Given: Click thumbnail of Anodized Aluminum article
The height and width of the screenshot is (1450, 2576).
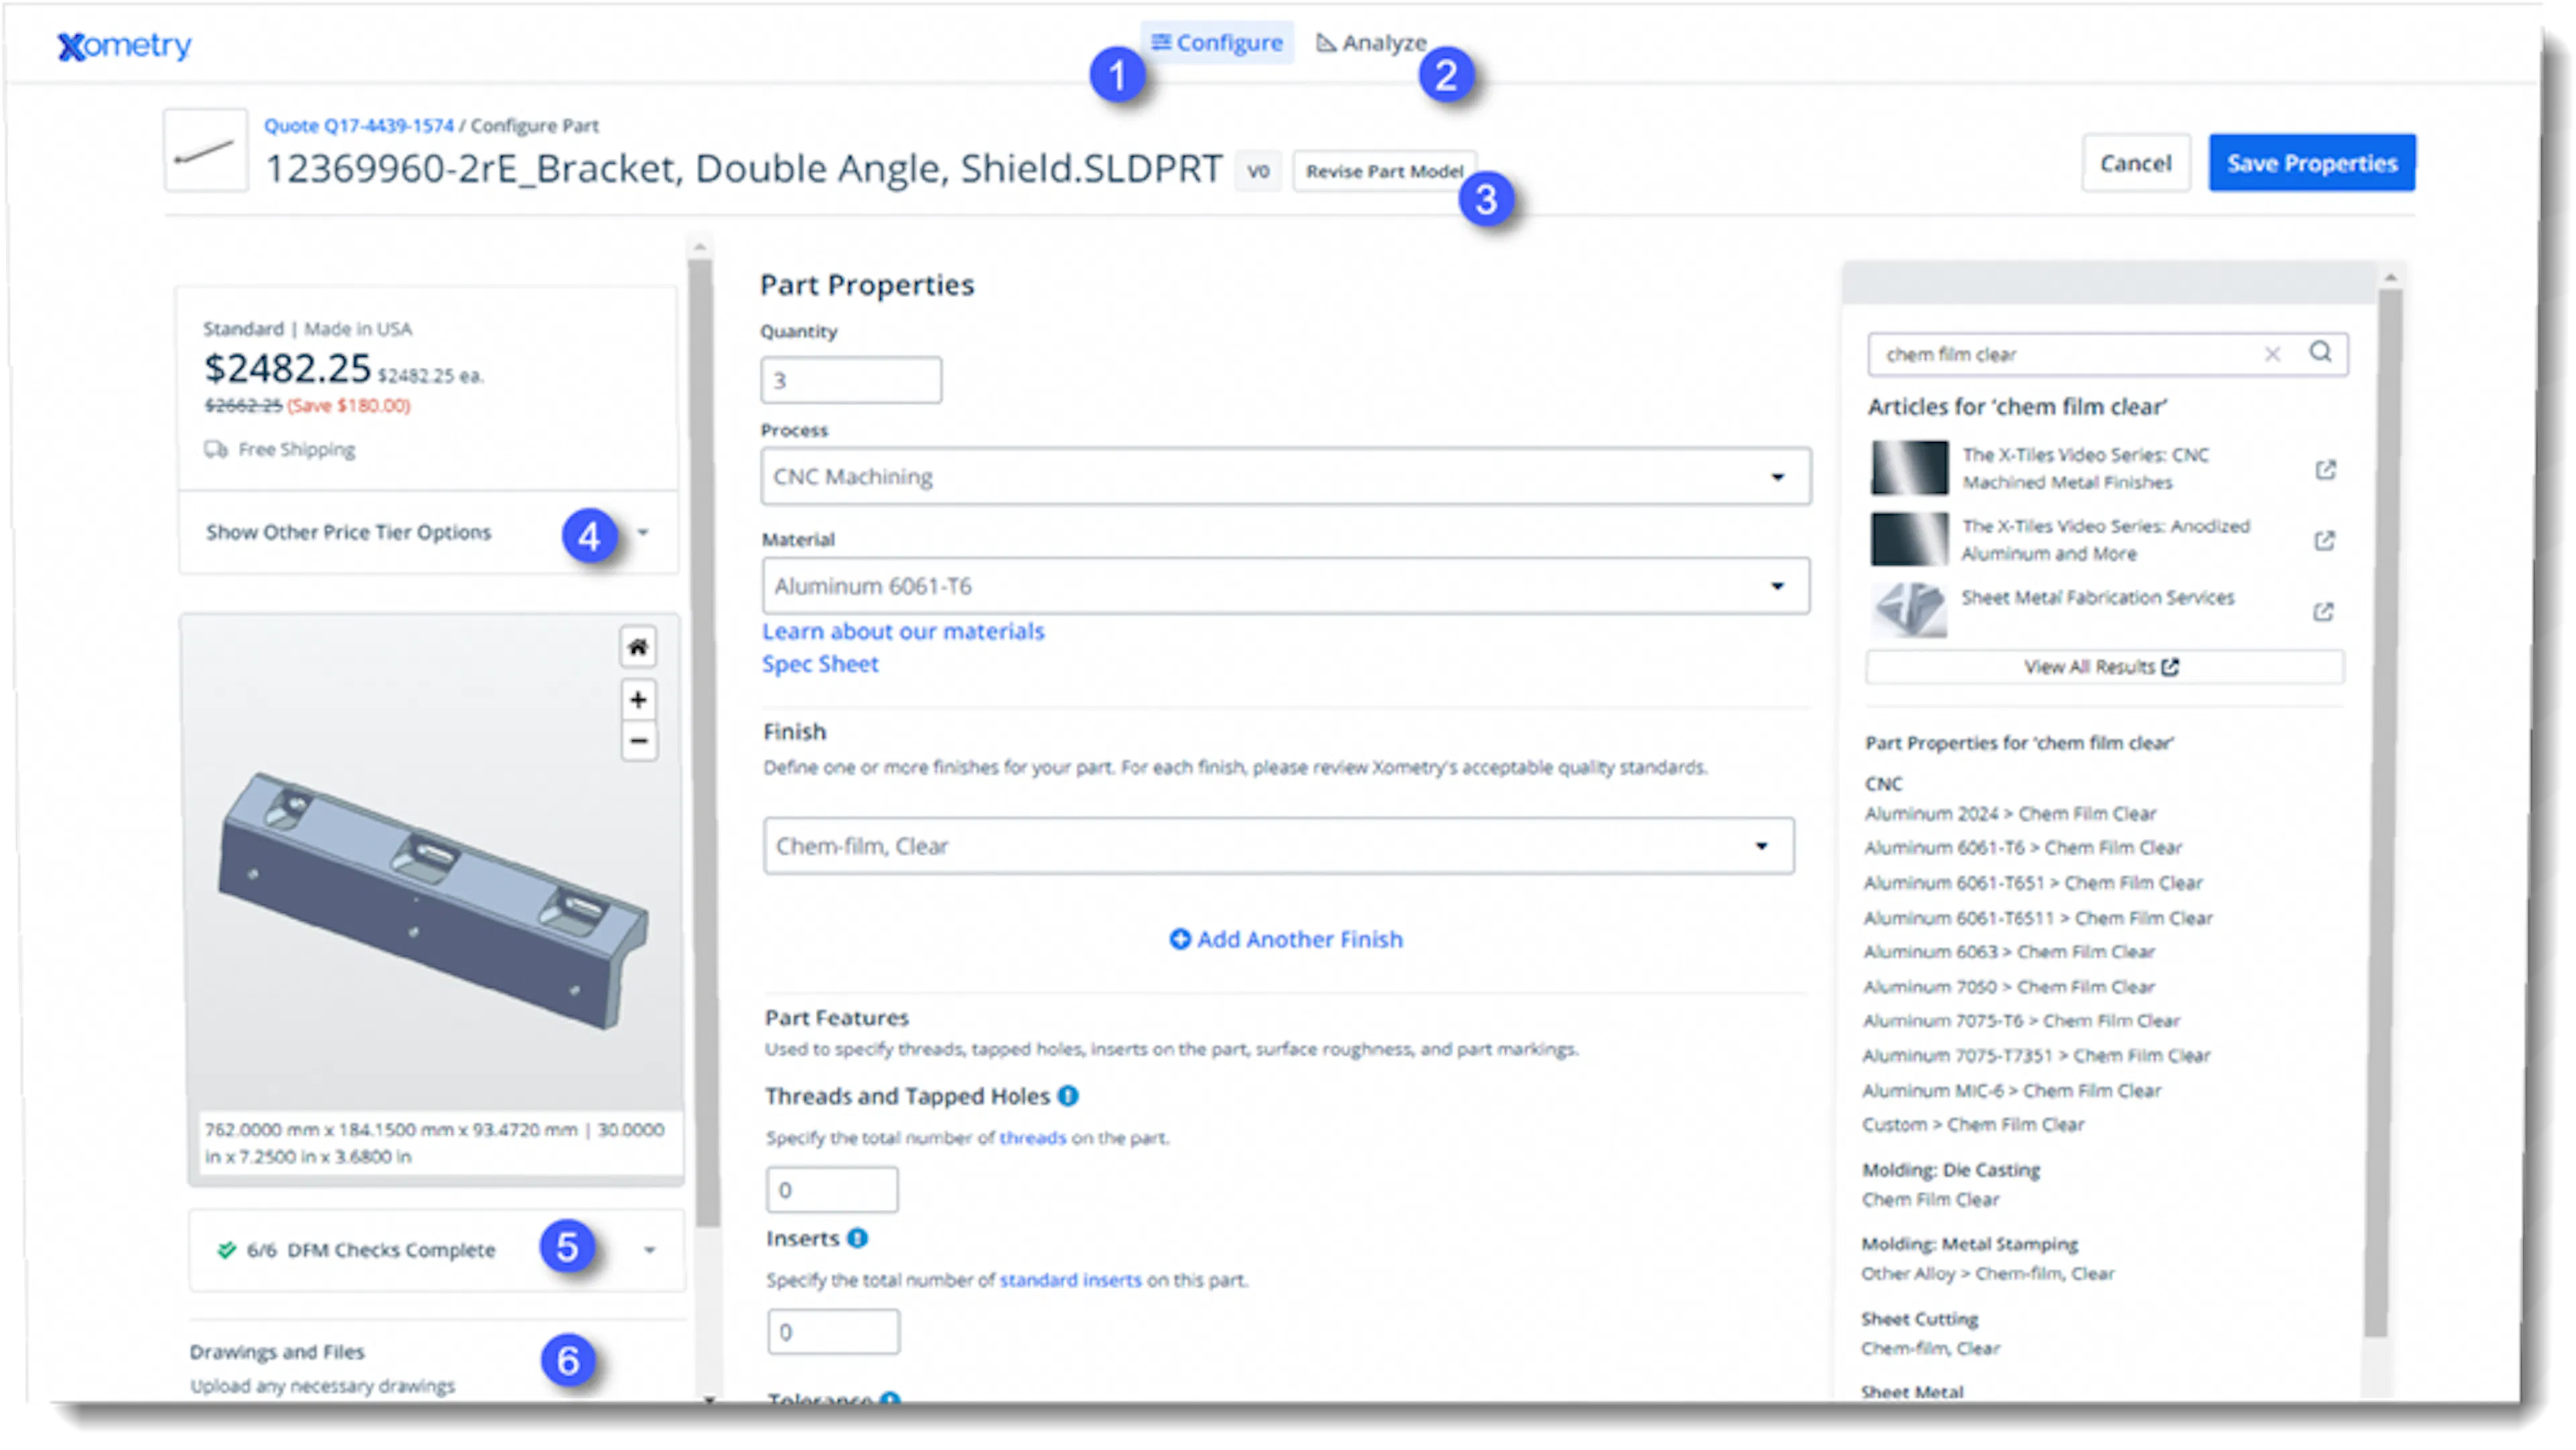Looking at the screenshot, I should coord(1909,539).
